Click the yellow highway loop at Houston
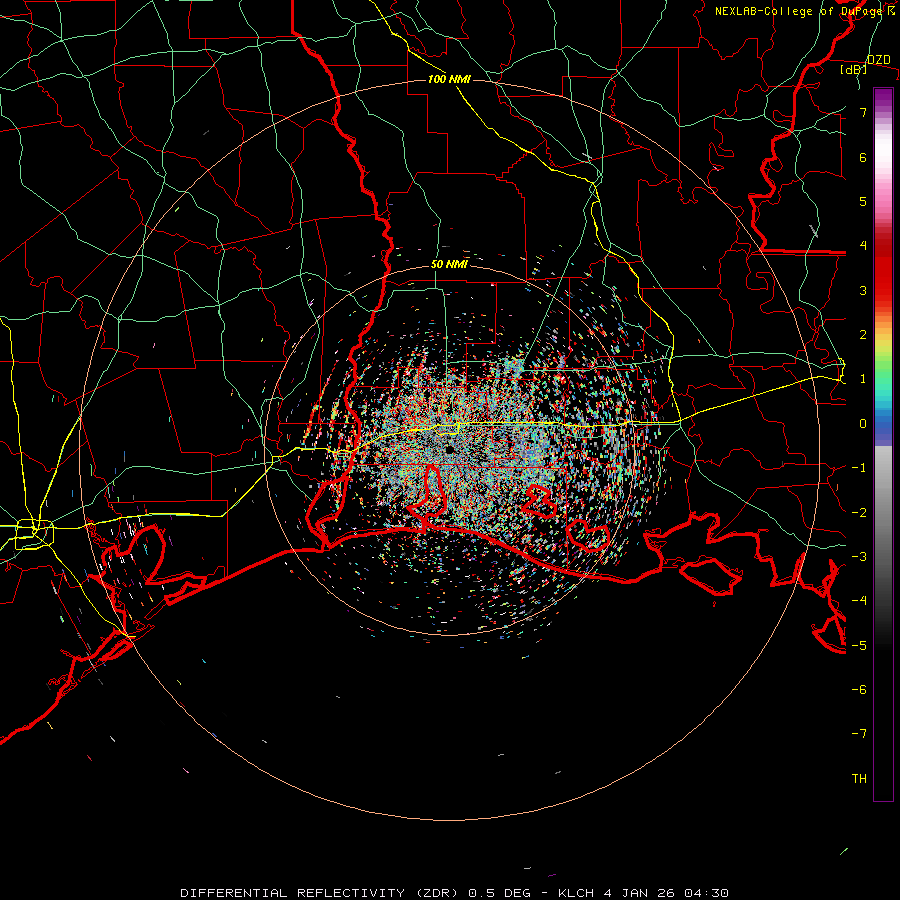 34,533
